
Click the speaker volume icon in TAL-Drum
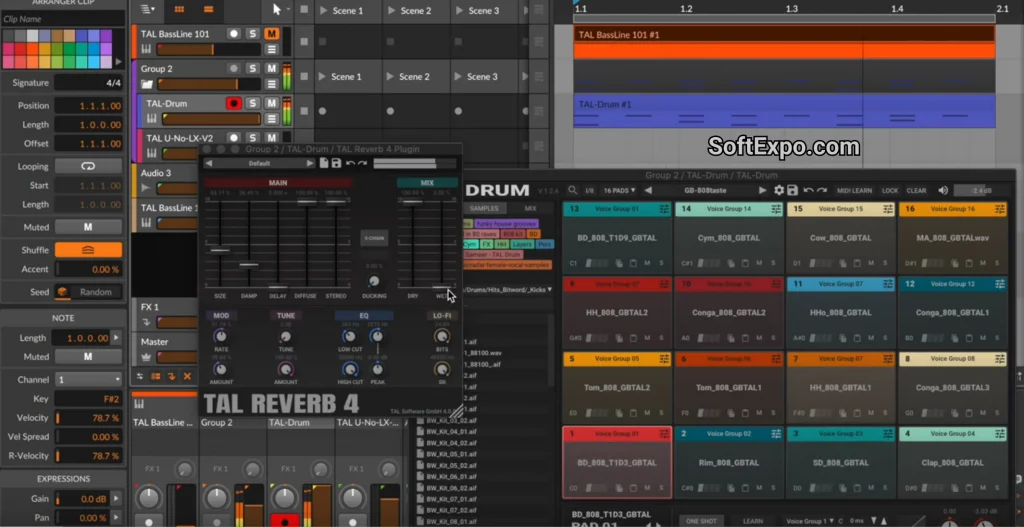coord(941,190)
